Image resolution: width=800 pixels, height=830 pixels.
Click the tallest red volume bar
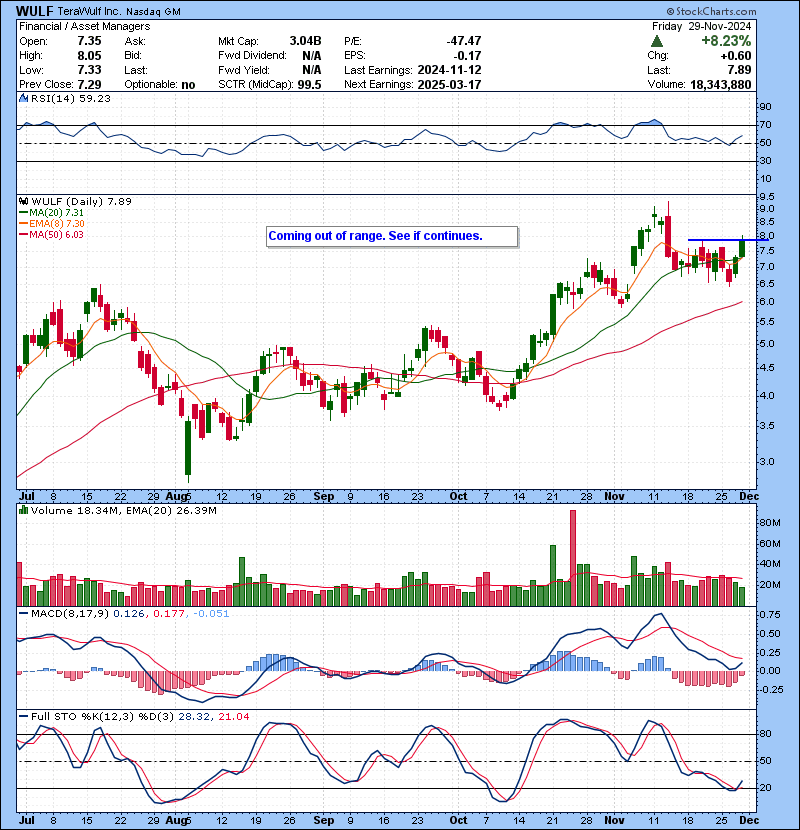[573, 558]
